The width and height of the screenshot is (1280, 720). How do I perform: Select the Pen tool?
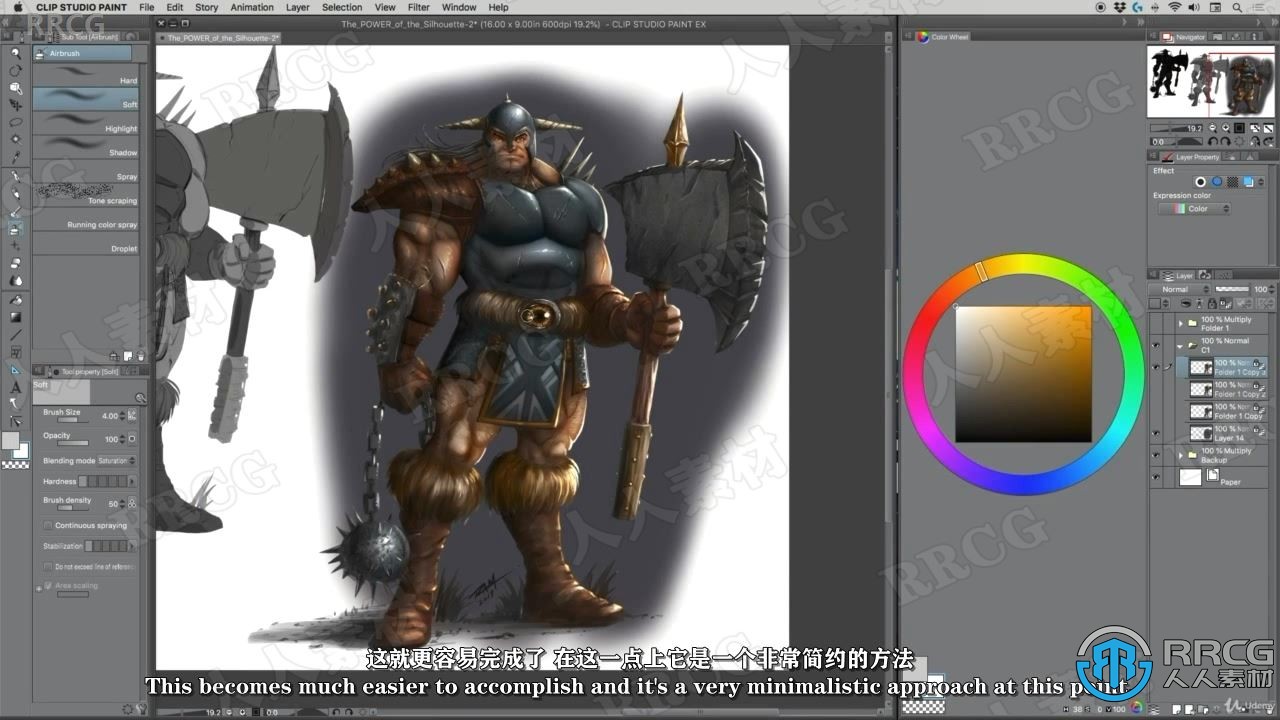pos(15,177)
